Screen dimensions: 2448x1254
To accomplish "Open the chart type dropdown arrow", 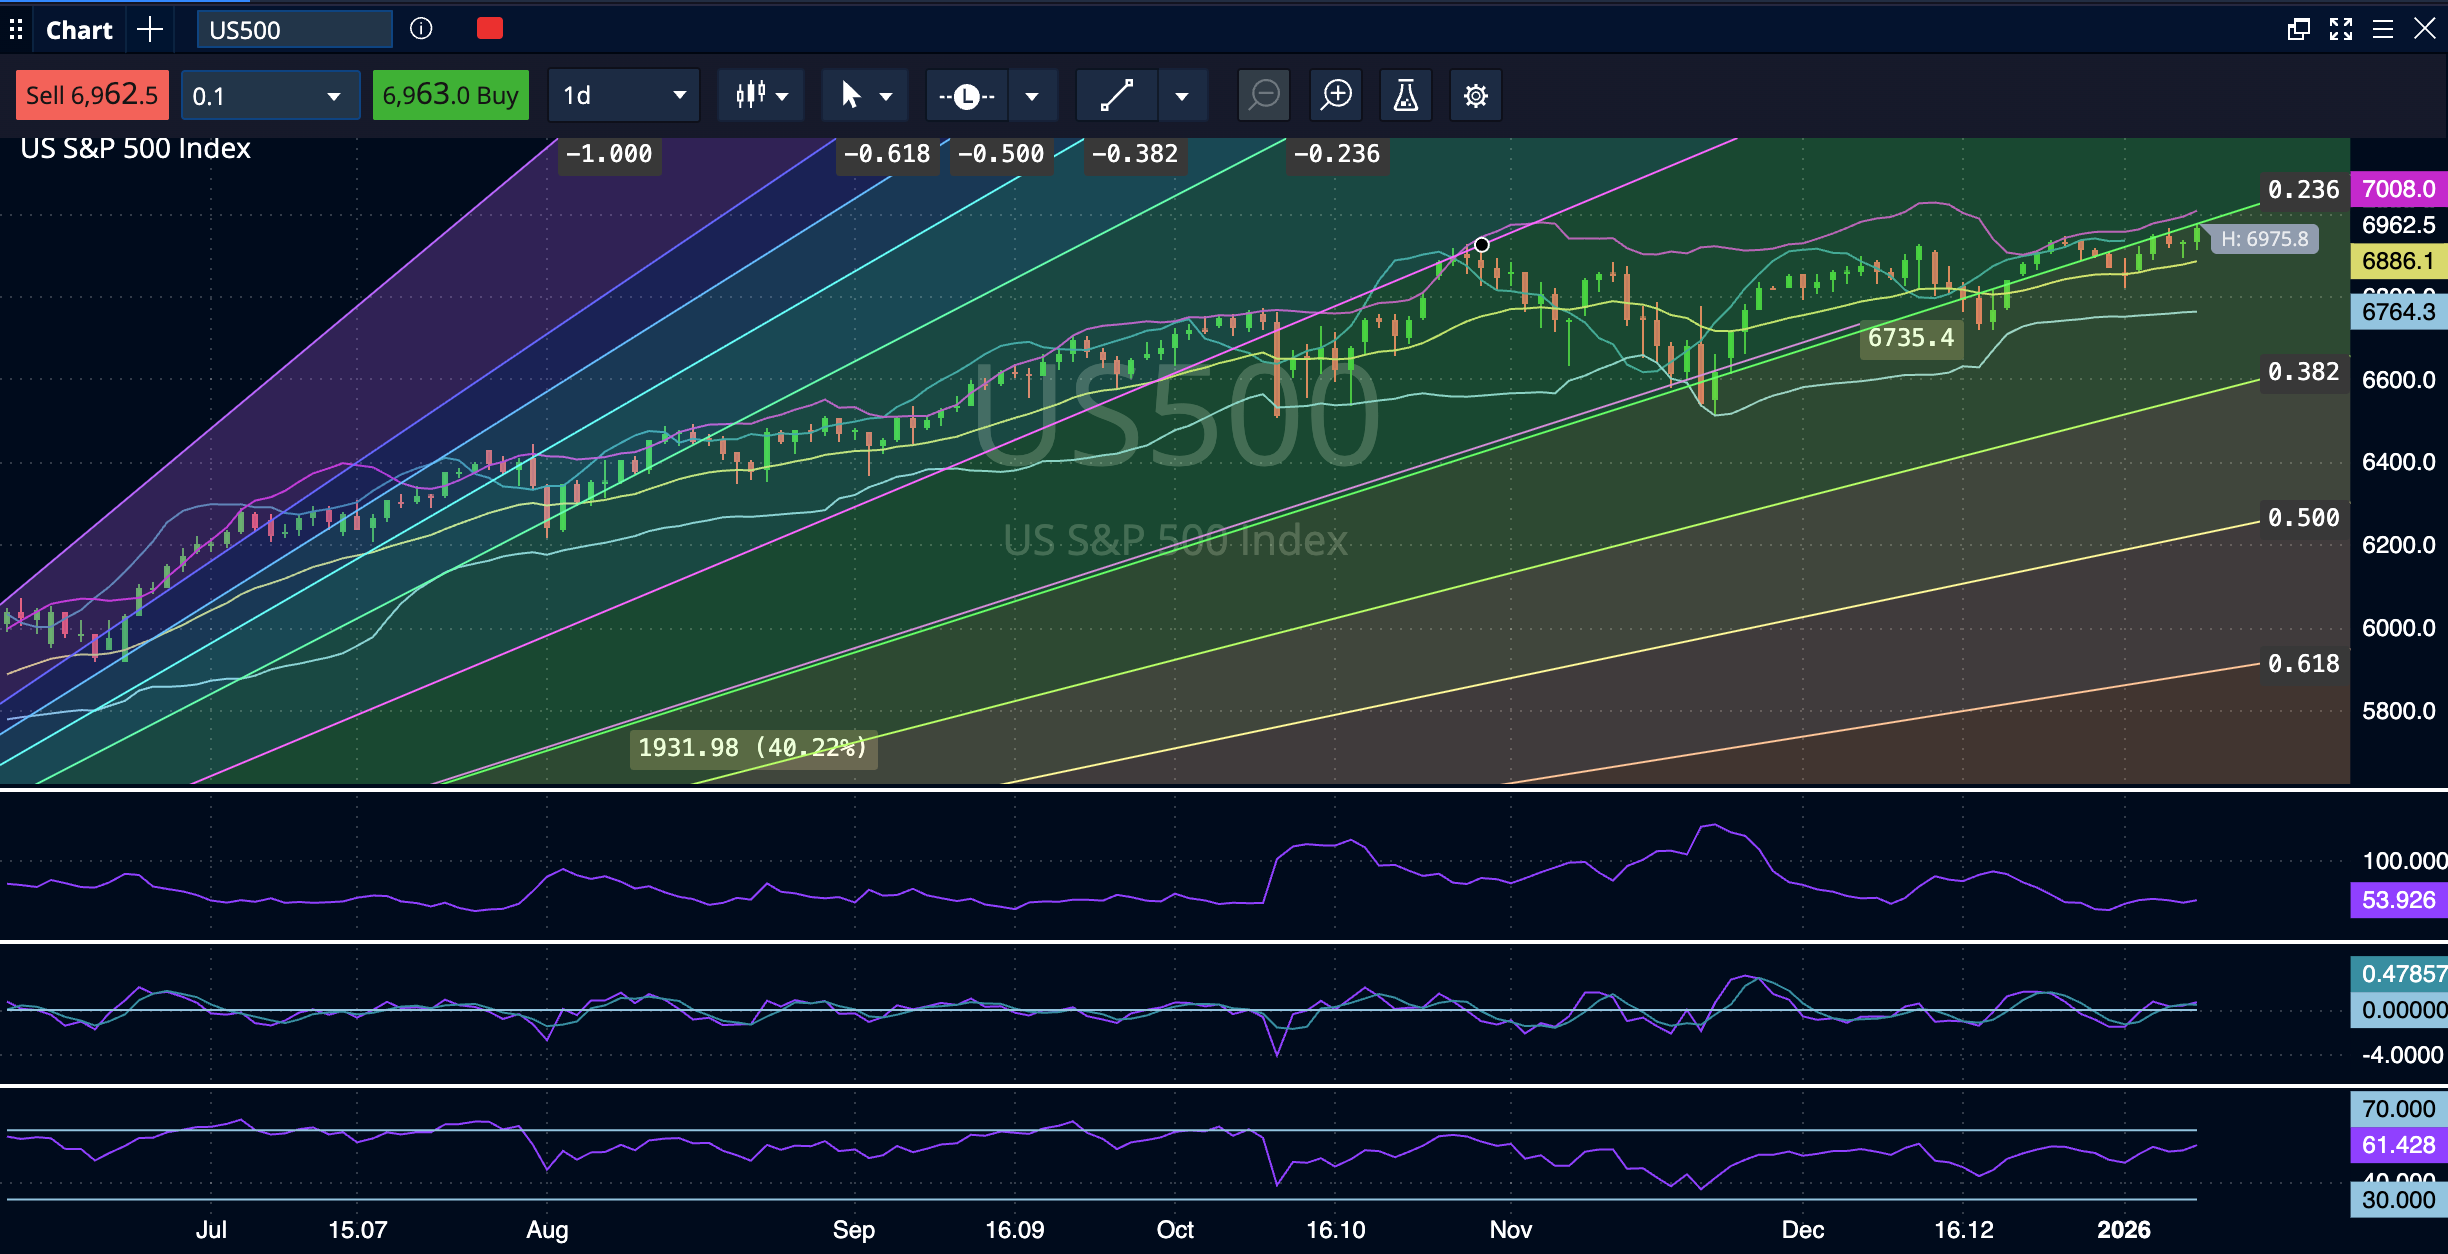I will click(x=782, y=95).
